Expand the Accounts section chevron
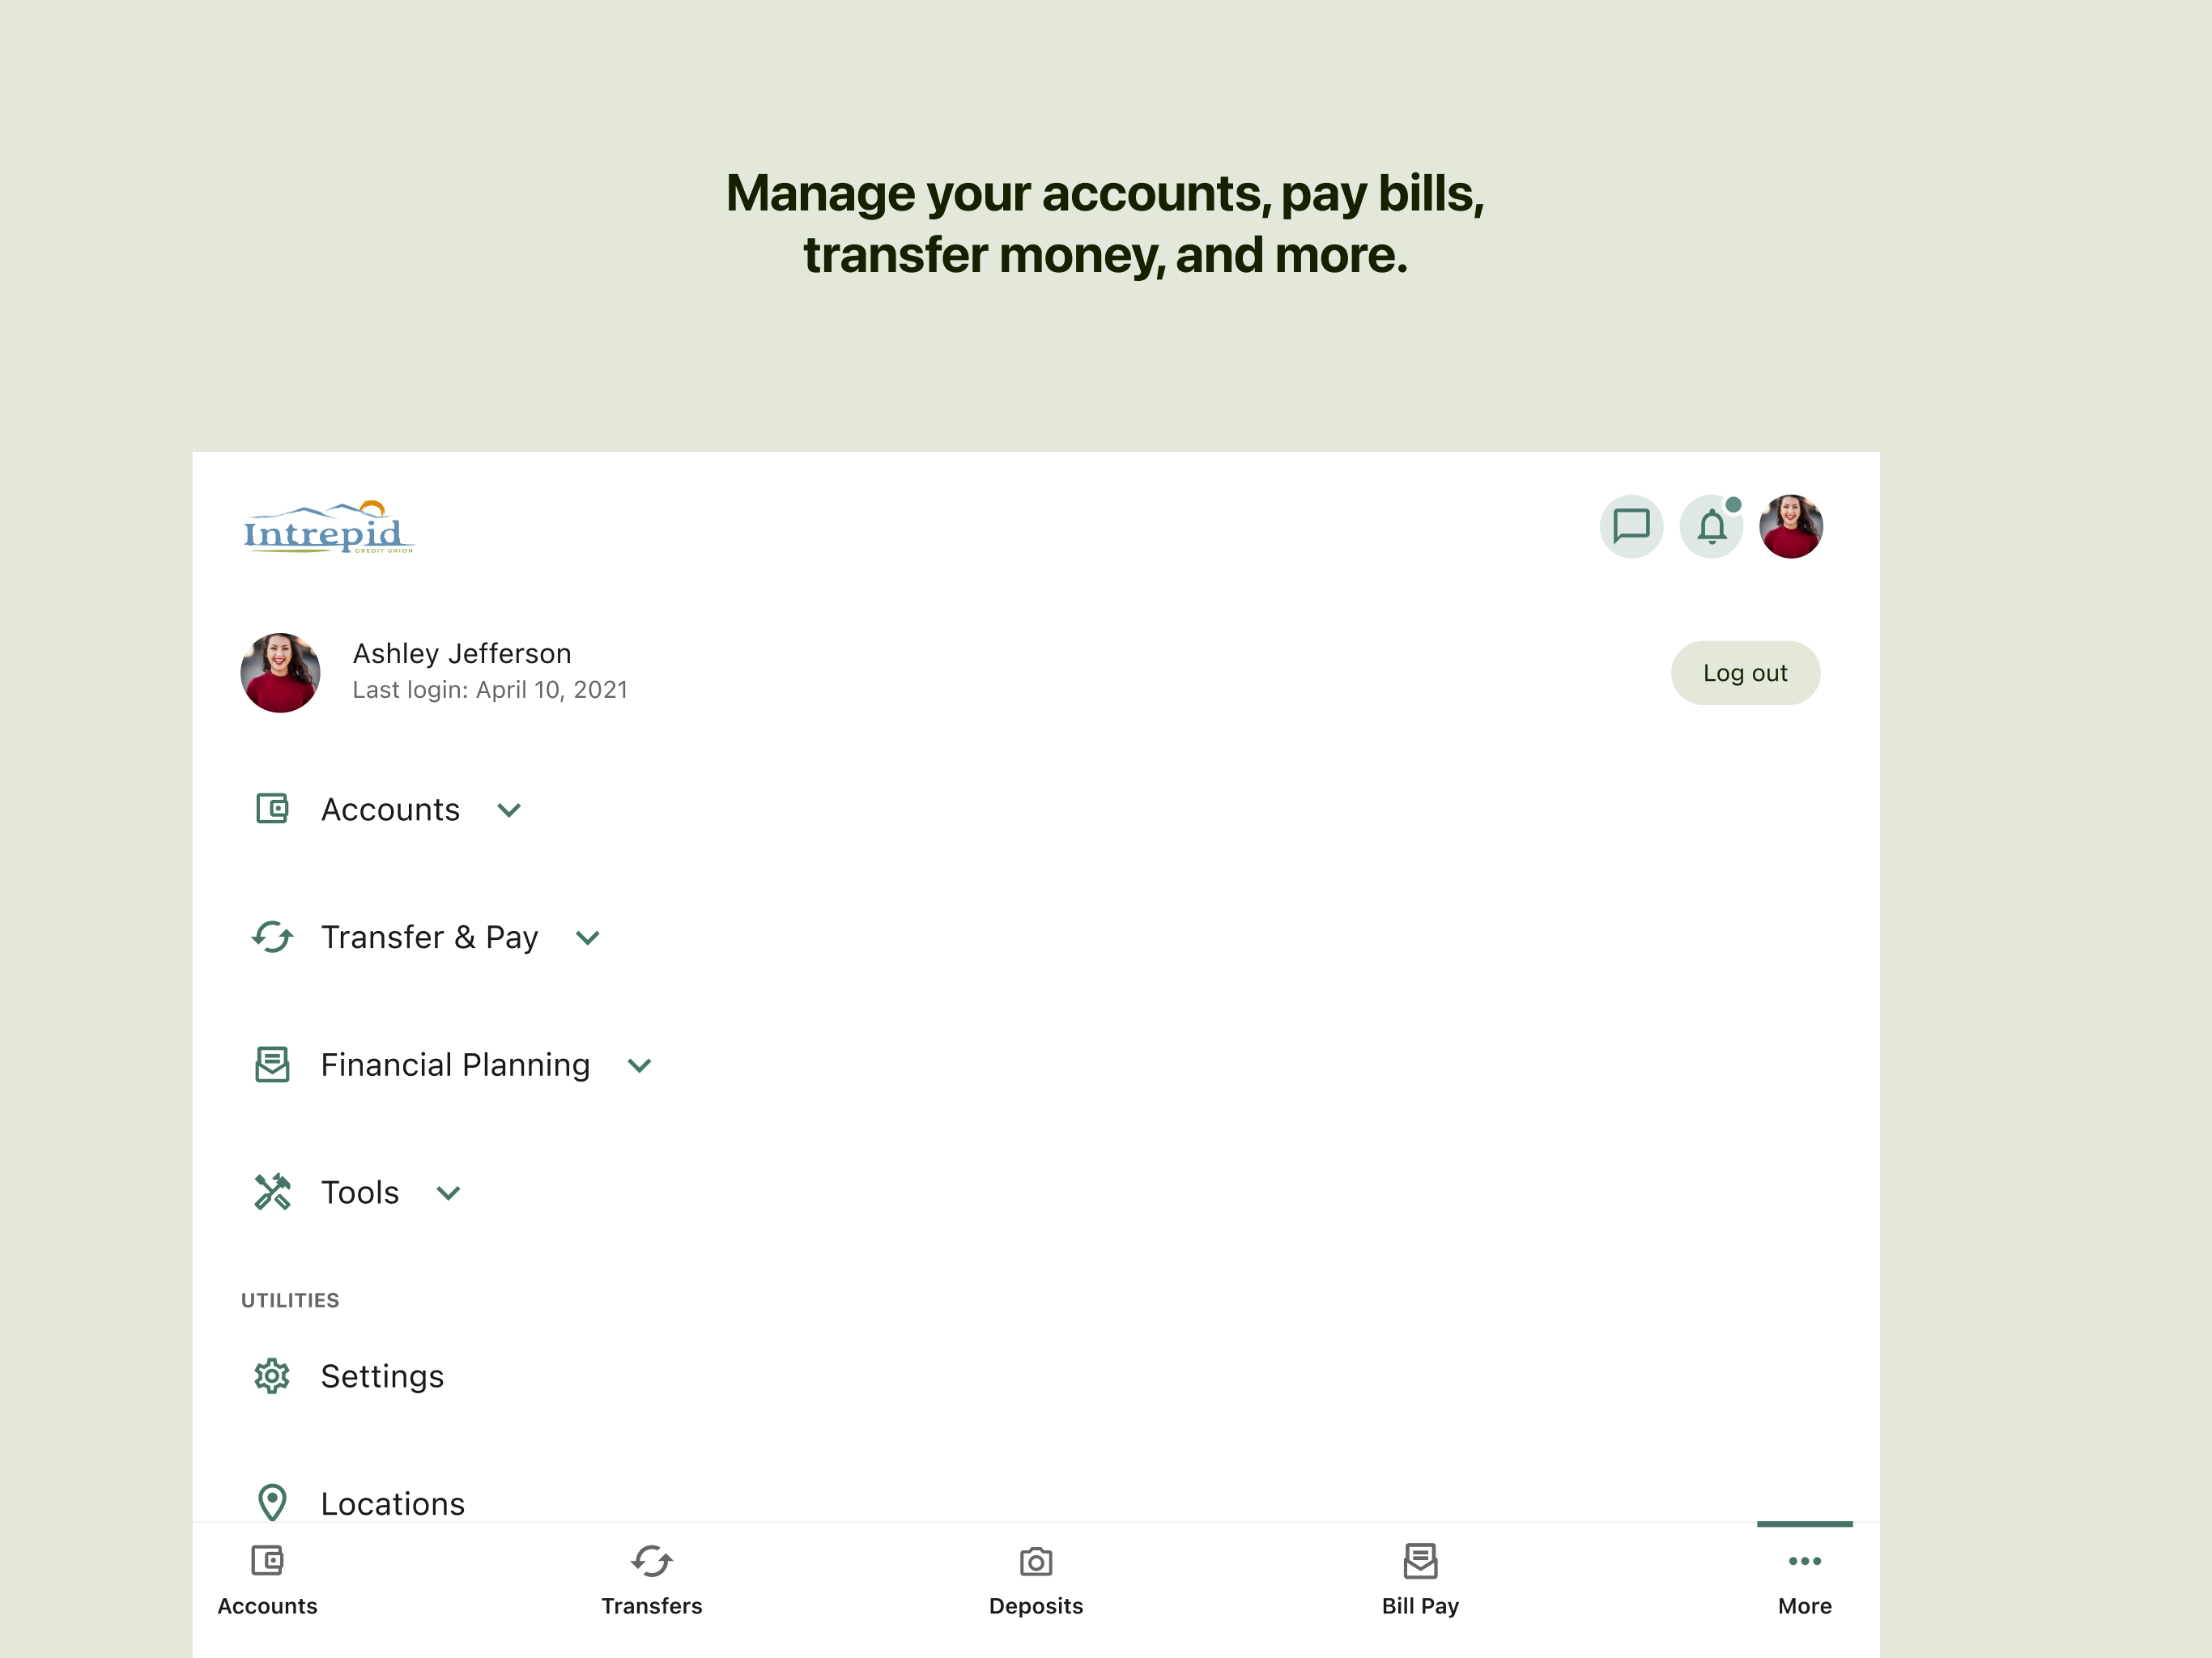This screenshot has width=2212, height=1658. click(509, 810)
